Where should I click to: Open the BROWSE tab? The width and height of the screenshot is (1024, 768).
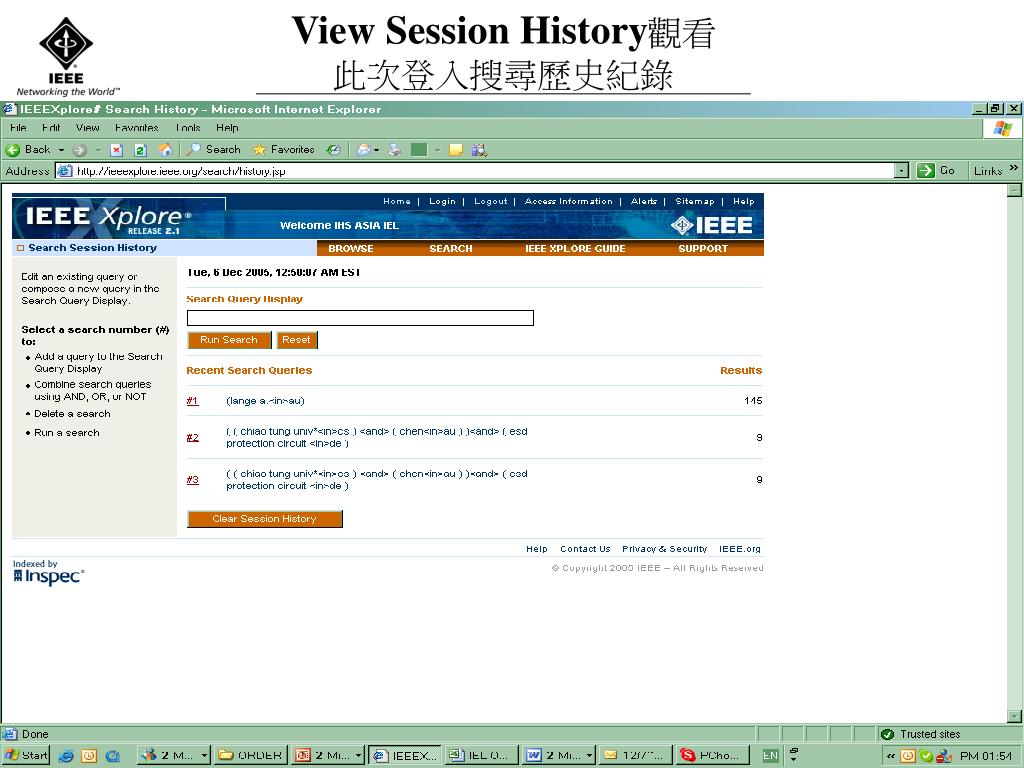point(351,249)
